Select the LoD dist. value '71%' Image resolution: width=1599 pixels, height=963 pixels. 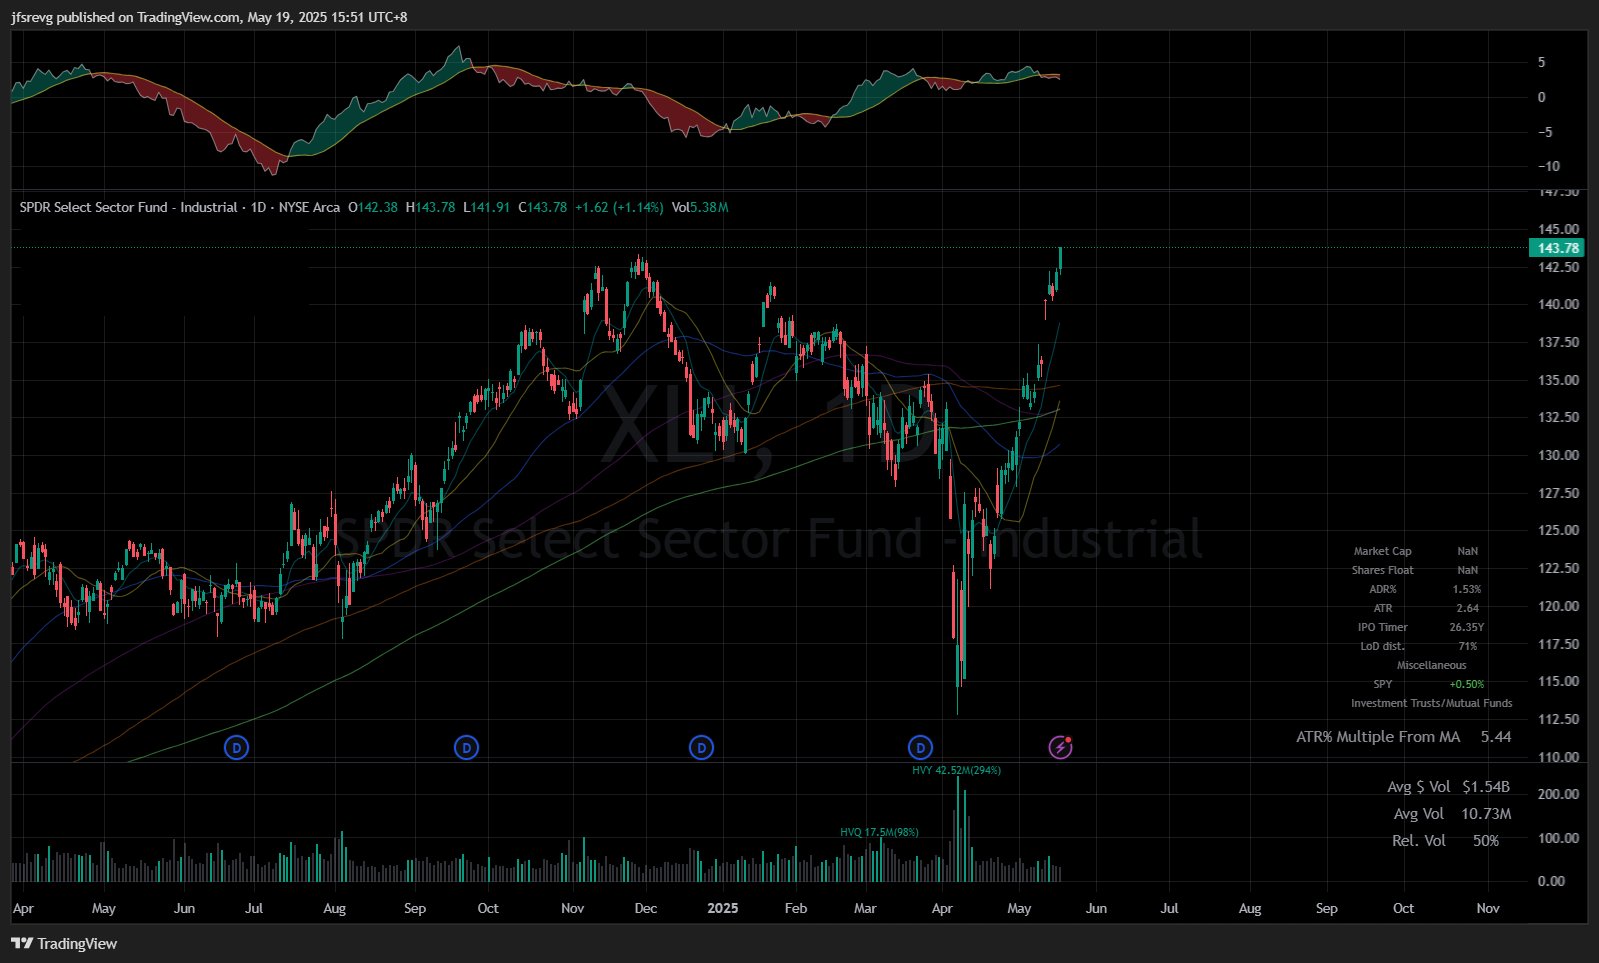coord(1467,646)
